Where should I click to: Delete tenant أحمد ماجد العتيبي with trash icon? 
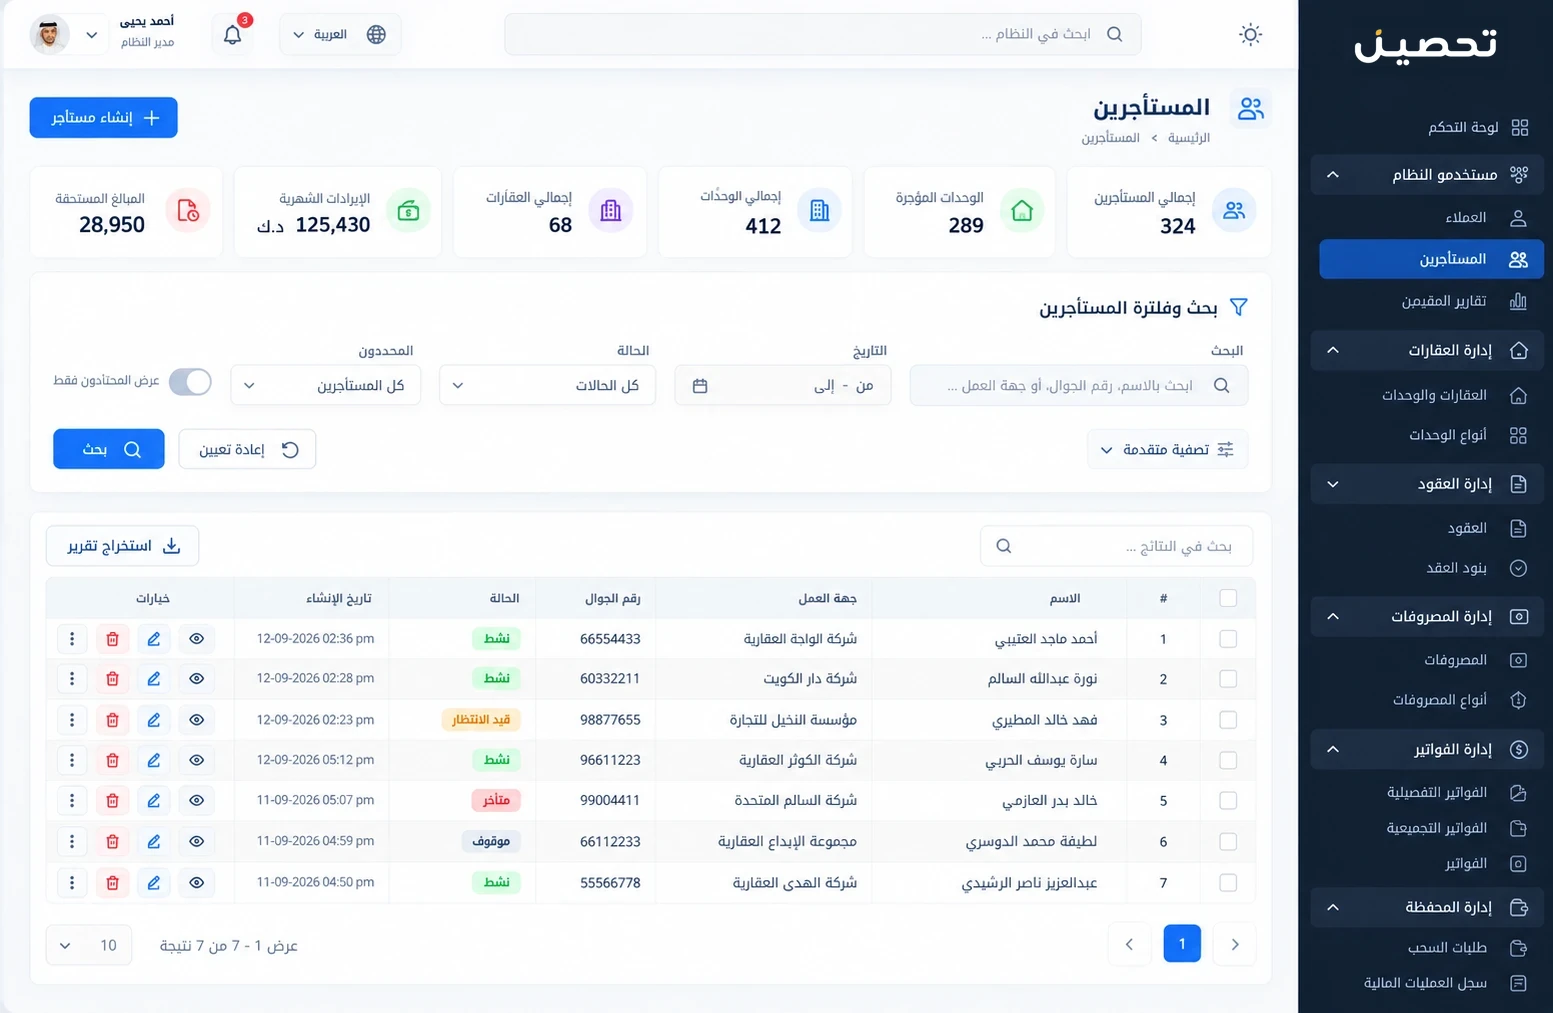(112, 638)
